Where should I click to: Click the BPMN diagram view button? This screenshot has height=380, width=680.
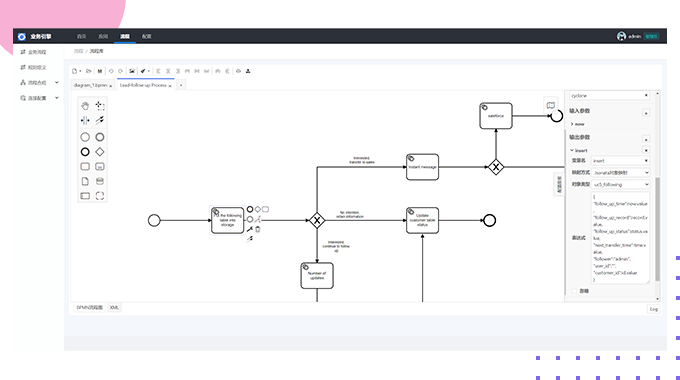[x=89, y=308]
